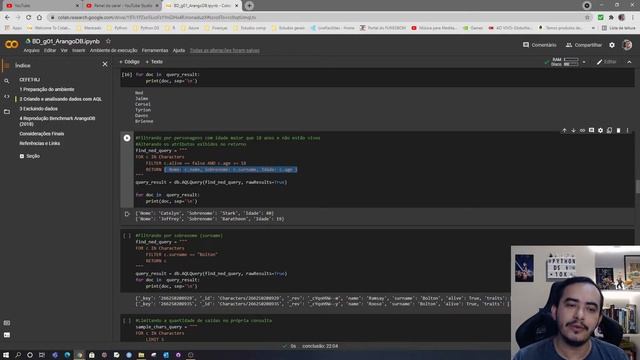Star the BD_g01_ArangoDB.ipynb notebook
The width and height of the screenshot is (640, 360).
108,41
